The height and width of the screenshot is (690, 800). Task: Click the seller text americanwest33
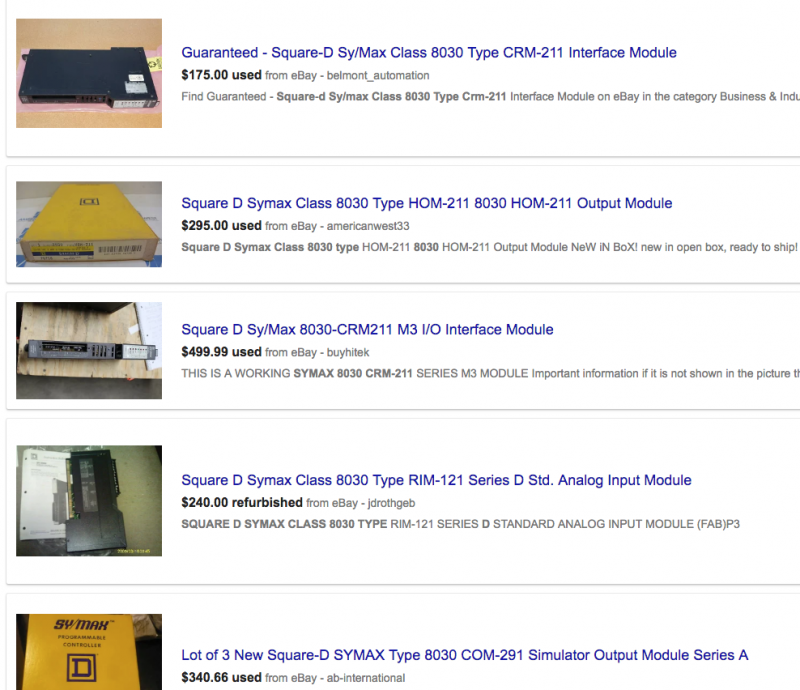(368, 226)
